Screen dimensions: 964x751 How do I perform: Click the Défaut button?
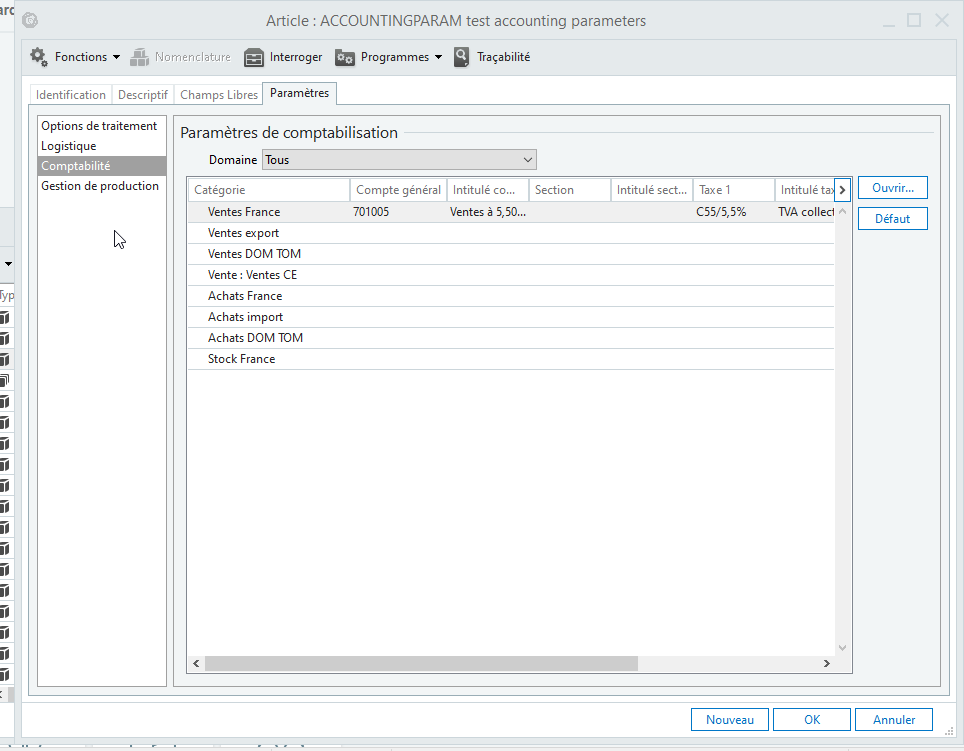click(893, 219)
